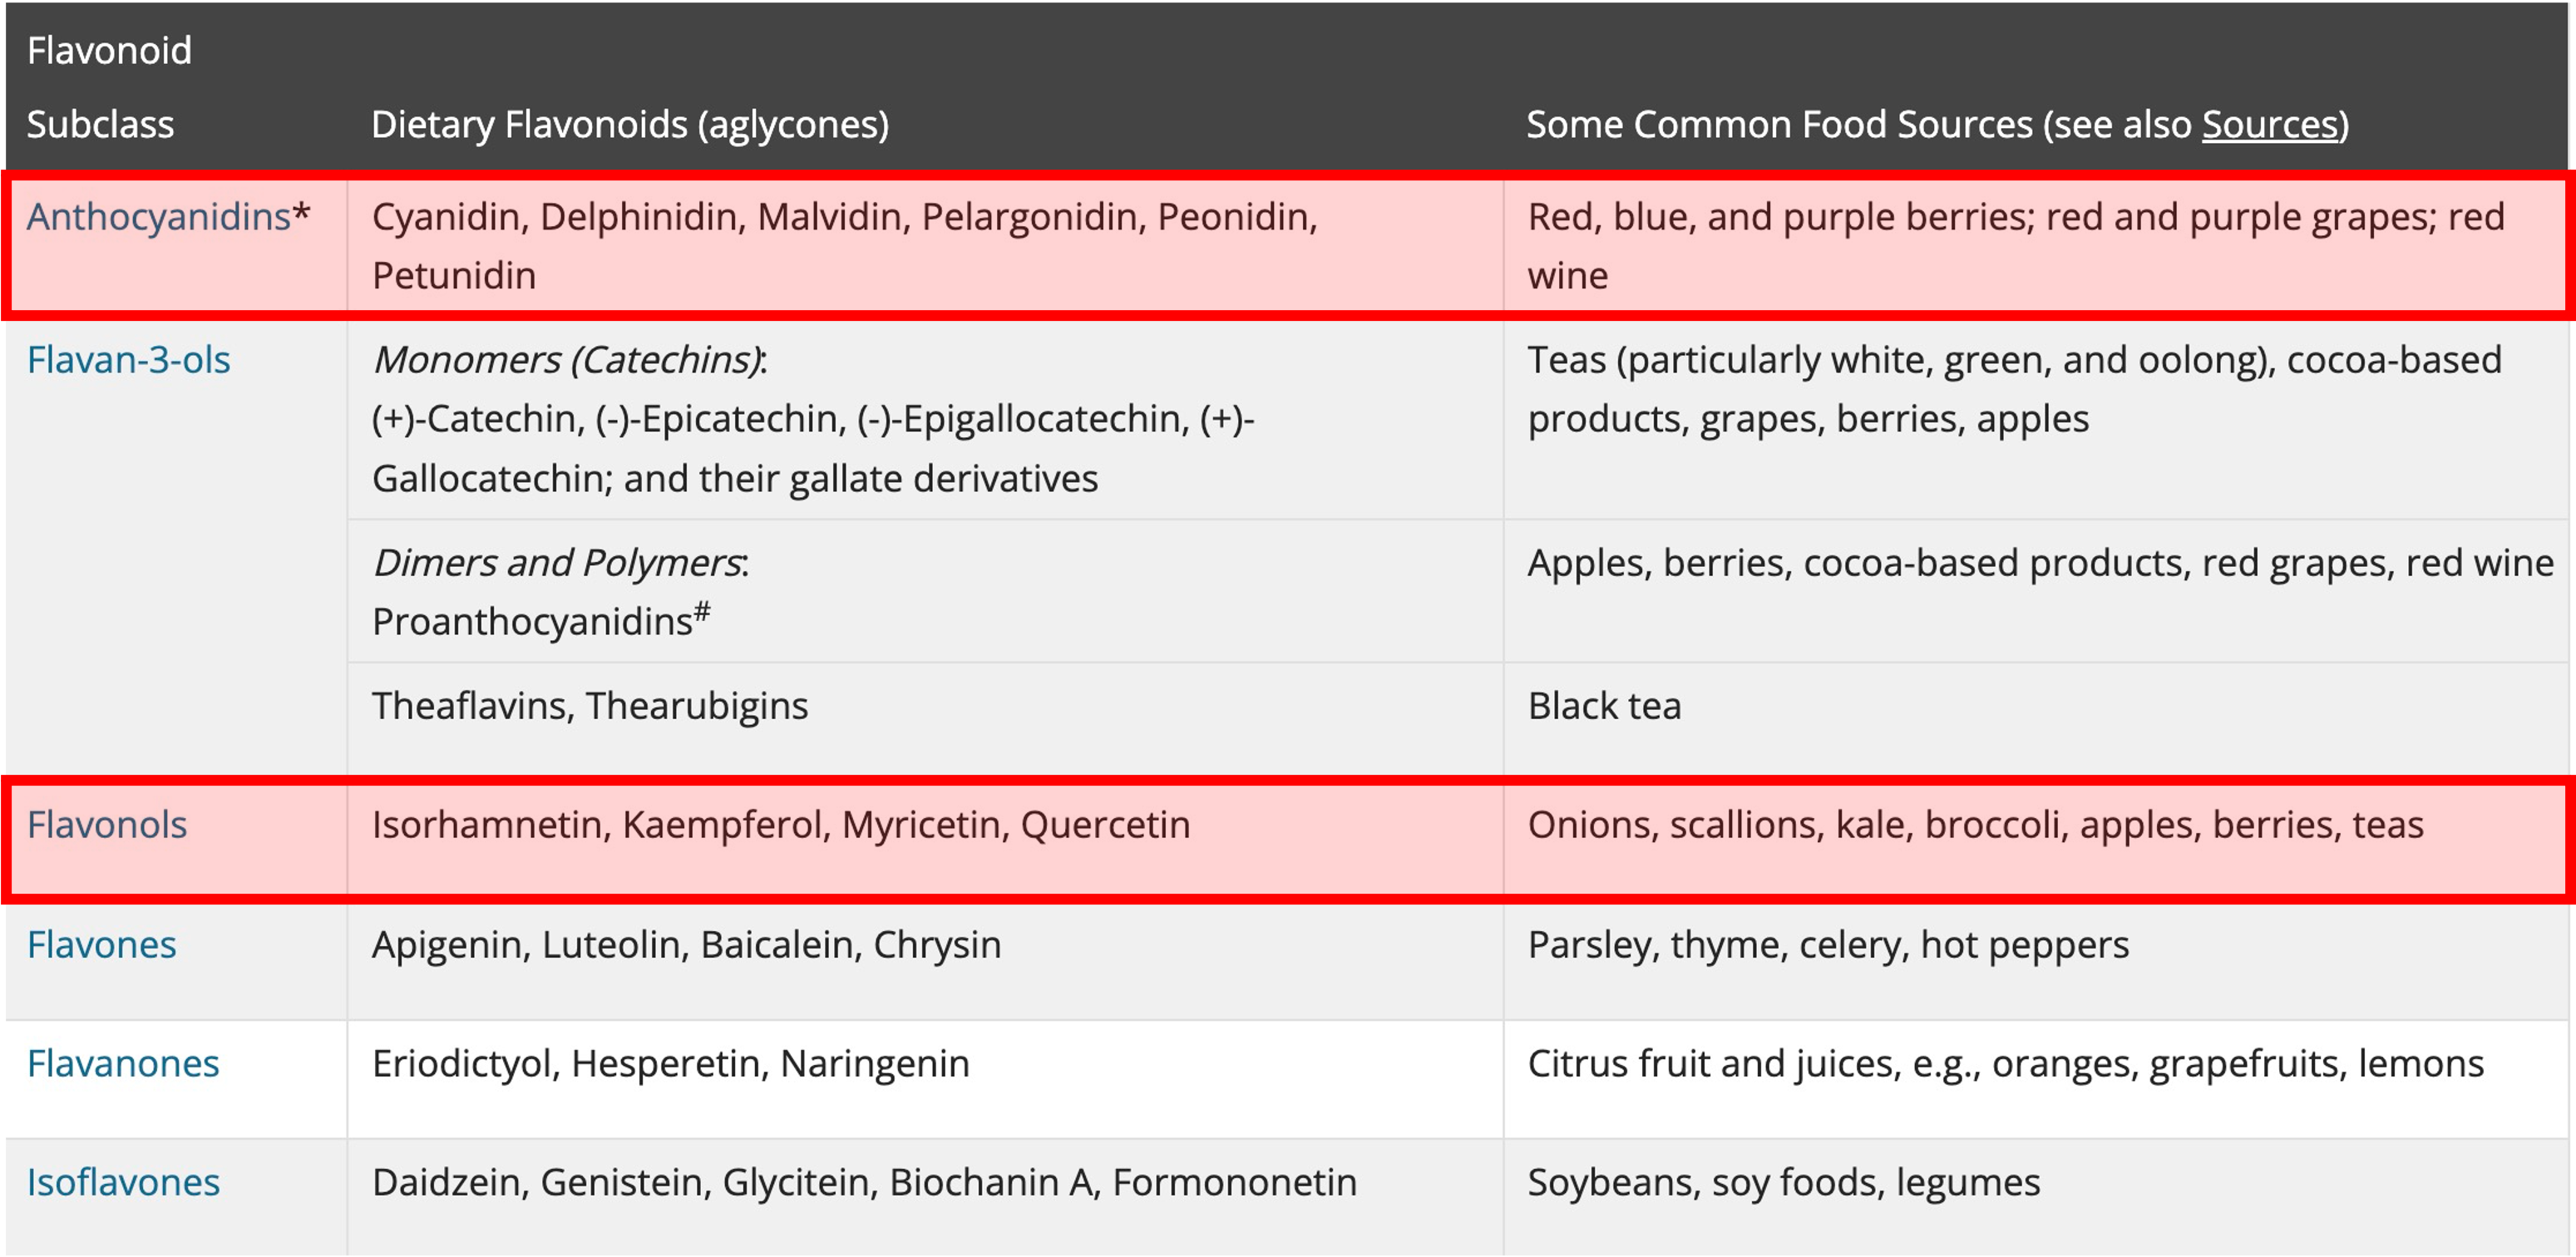Open the Flavonols subclass link
Image resolution: width=2576 pixels, height=1257 pixels.
[x=107, y=825]
